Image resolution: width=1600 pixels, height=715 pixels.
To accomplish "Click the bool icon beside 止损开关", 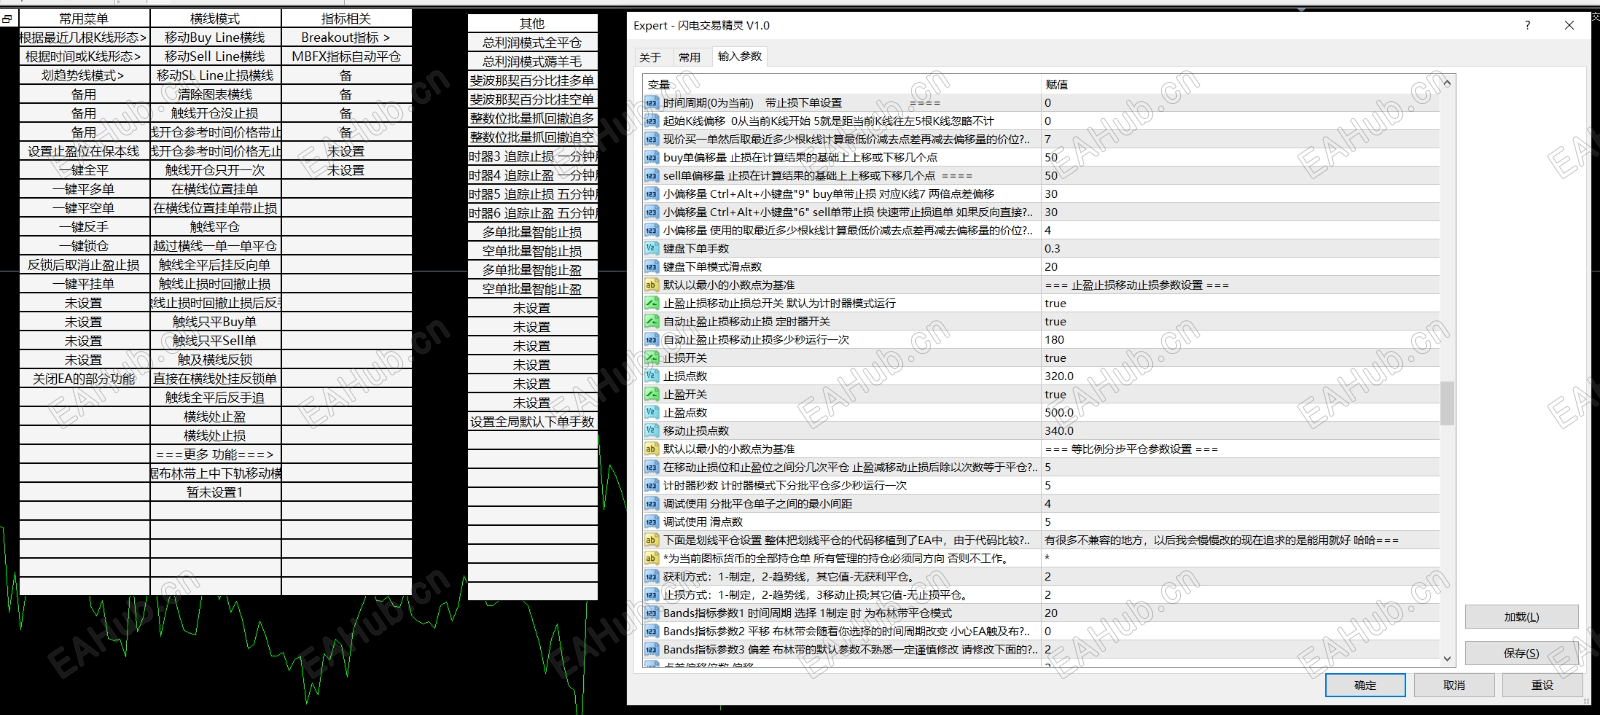I will tap(651, 358).
